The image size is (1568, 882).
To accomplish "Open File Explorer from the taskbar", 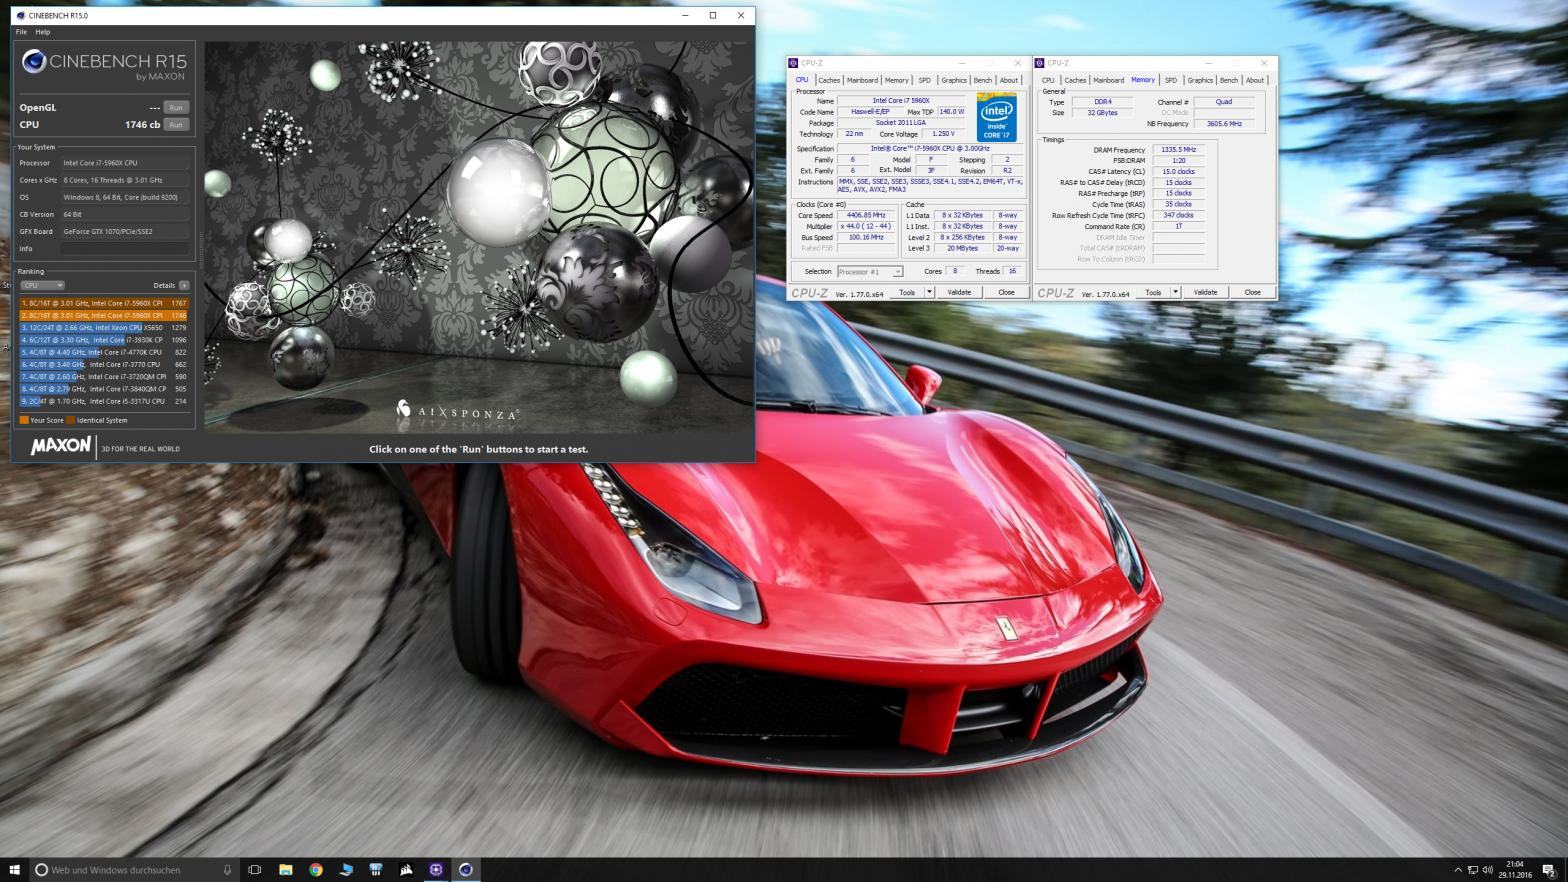I will [x=285, y=870].
